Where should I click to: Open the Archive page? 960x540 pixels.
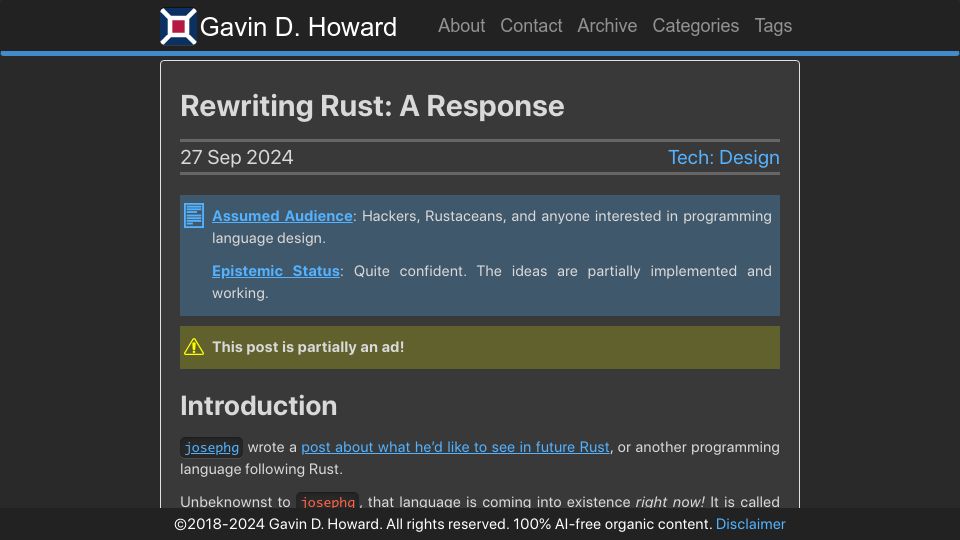coord(607,26)
